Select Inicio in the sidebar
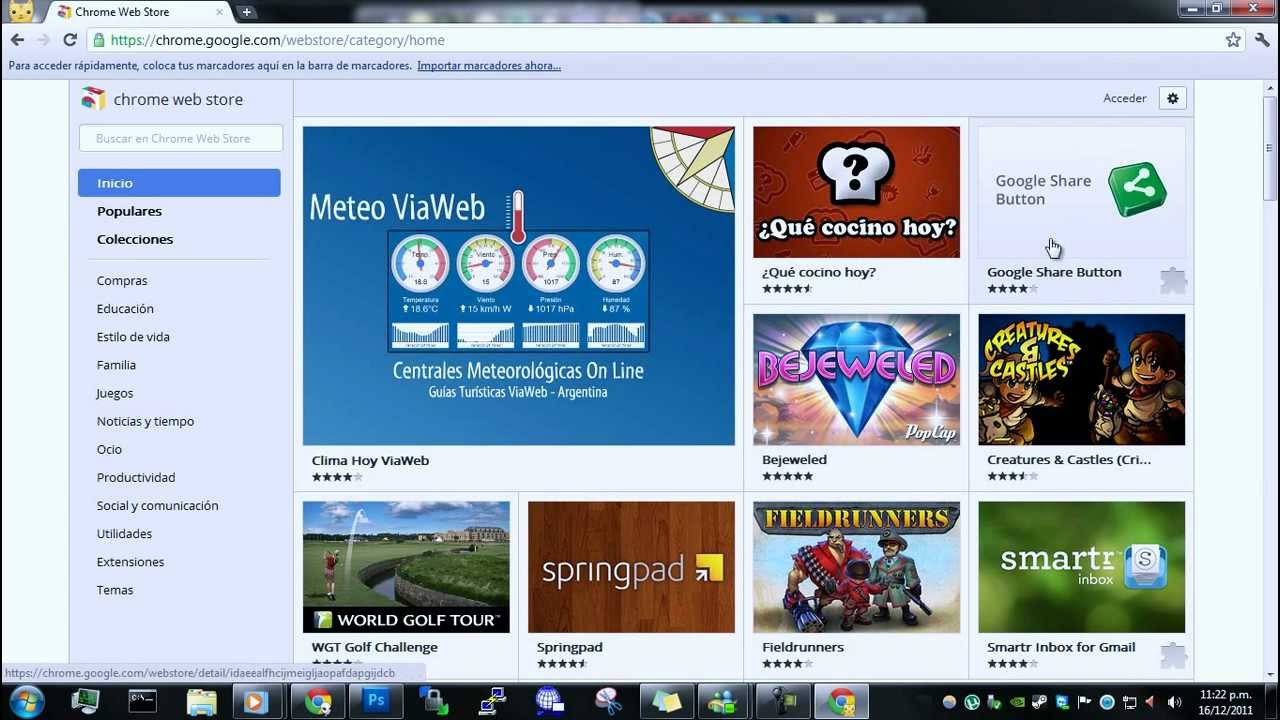 179,183
